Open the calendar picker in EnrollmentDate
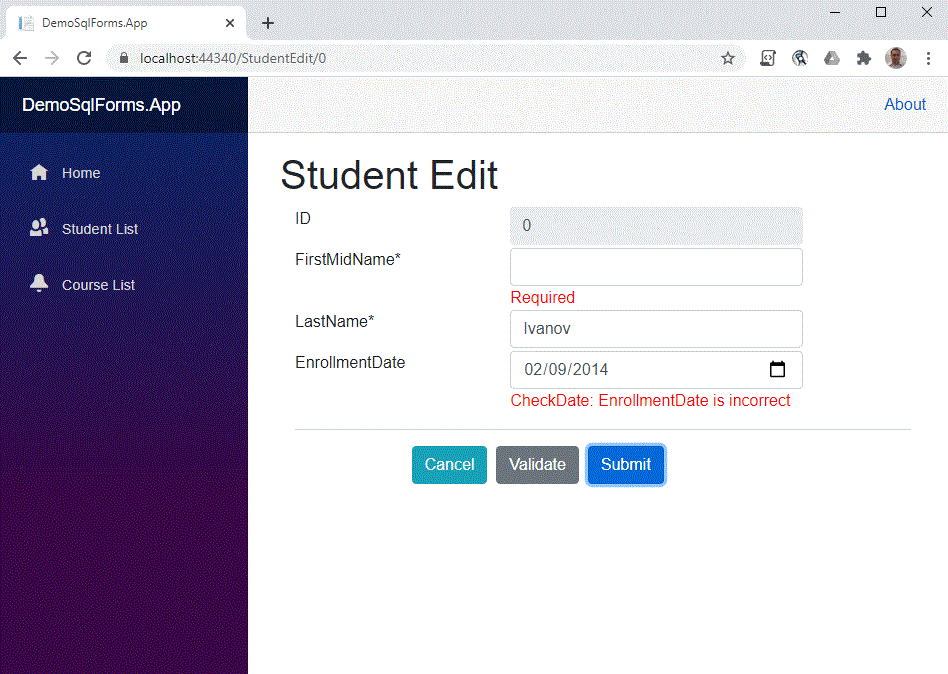Viewport: 948px width, 674px height. point(777,369)
